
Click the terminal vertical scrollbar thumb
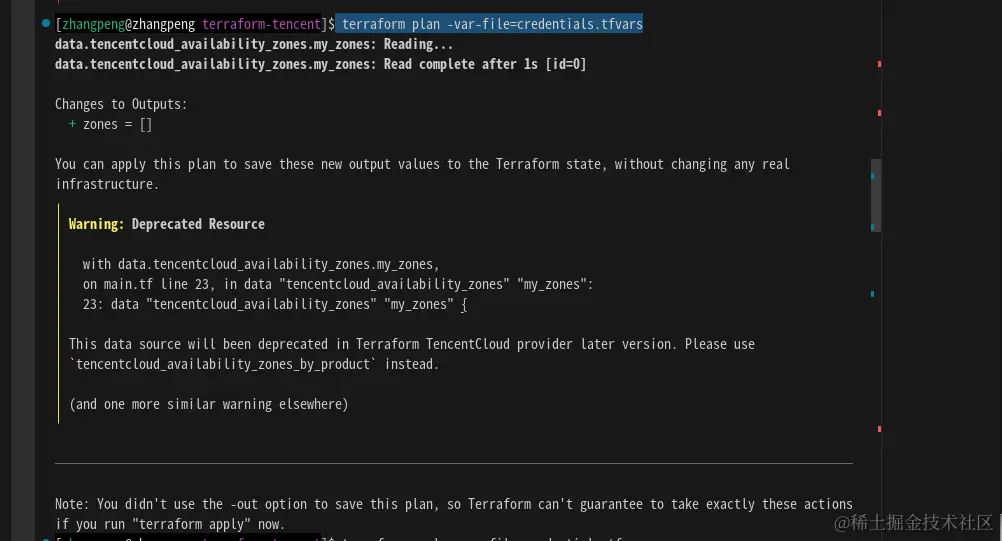point(876,195)
